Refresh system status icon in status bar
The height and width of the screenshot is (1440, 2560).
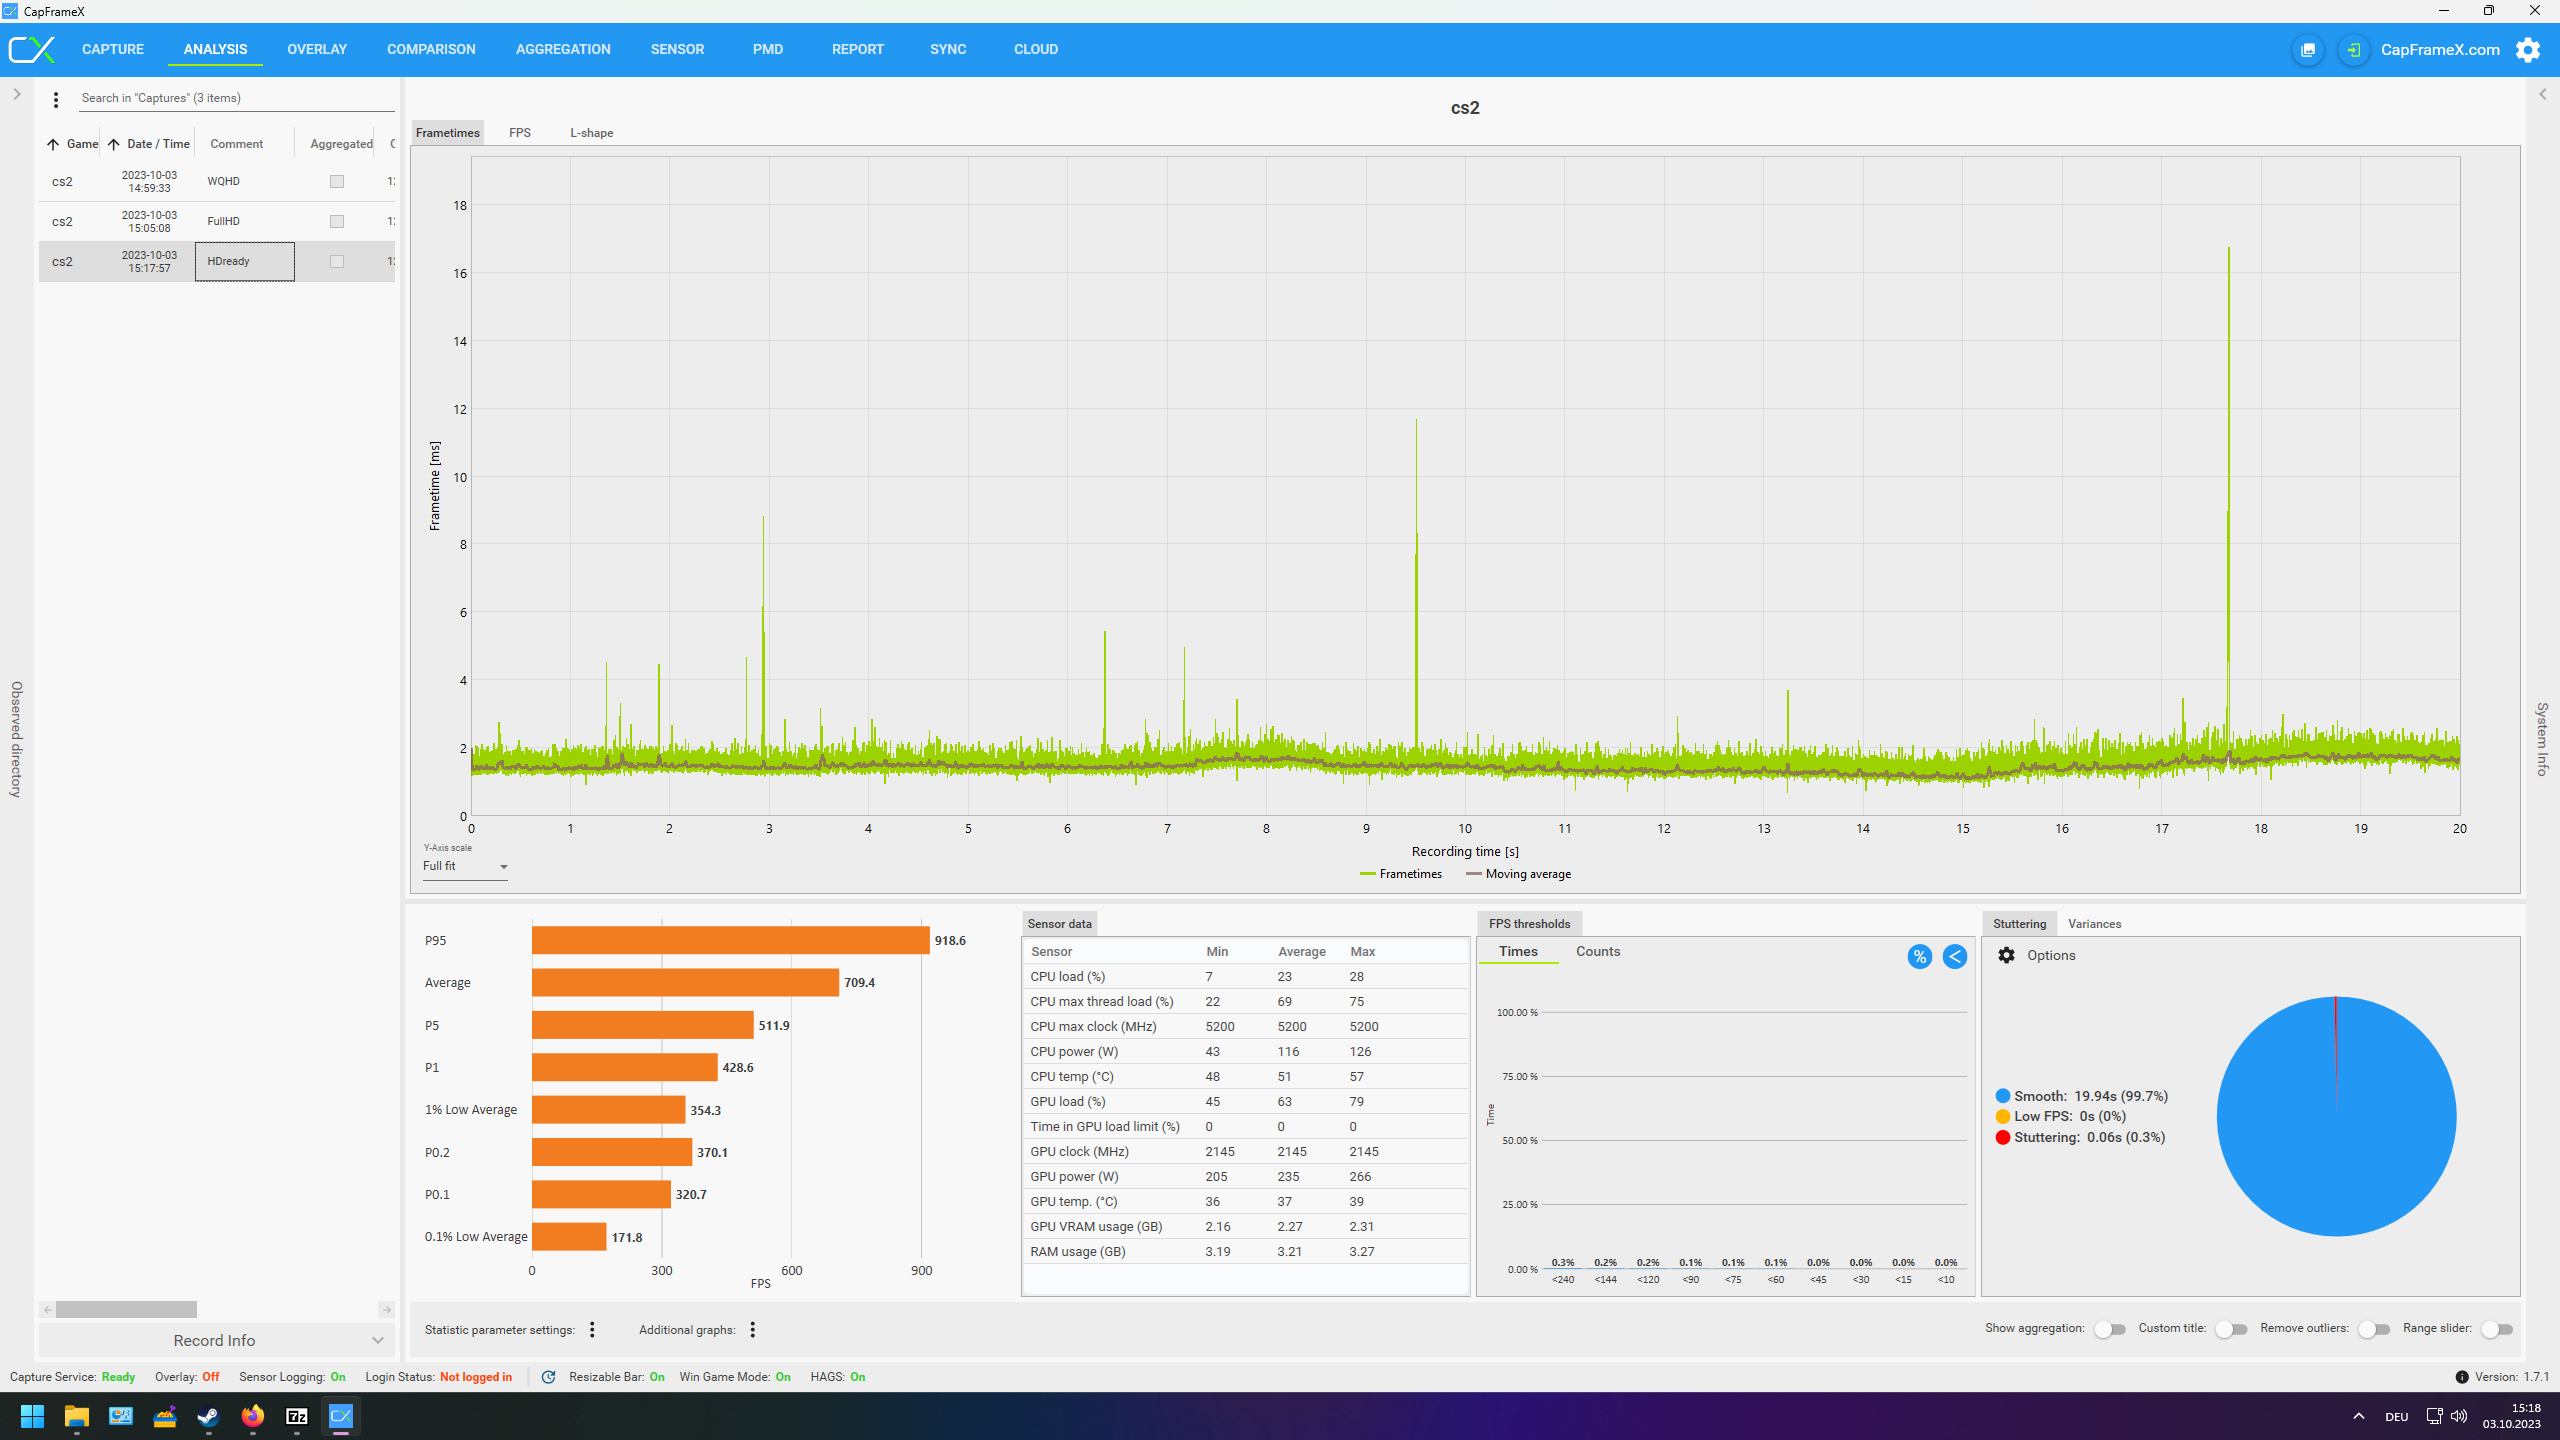pyautogui.click(x=548, y=1377)
